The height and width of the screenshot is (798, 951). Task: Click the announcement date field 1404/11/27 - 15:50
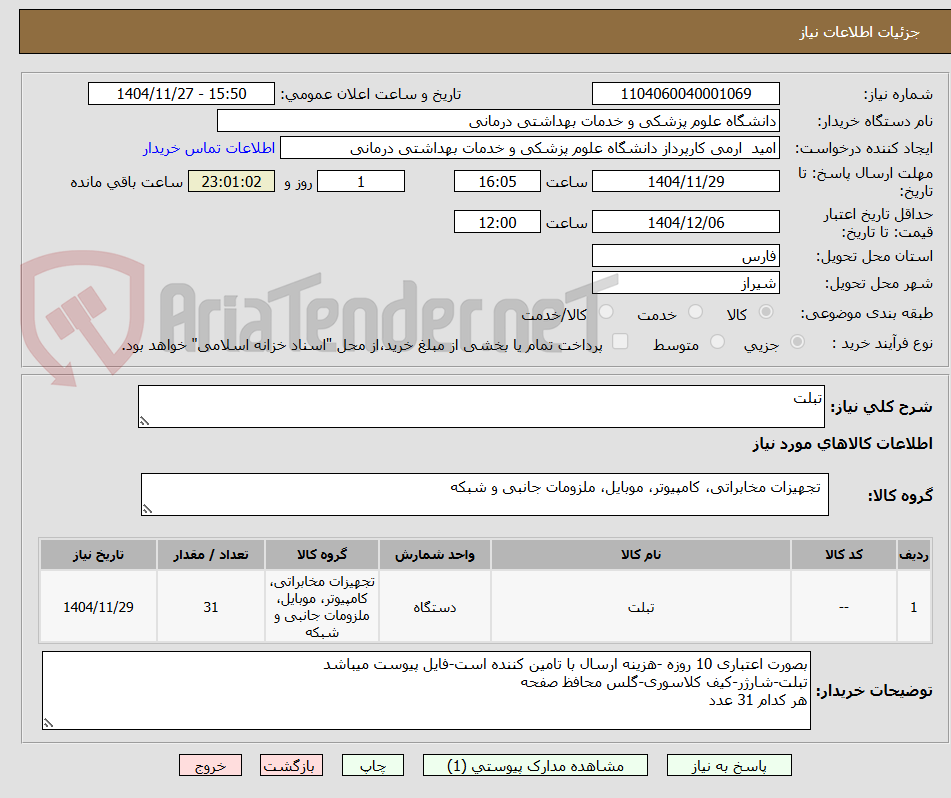181,94
